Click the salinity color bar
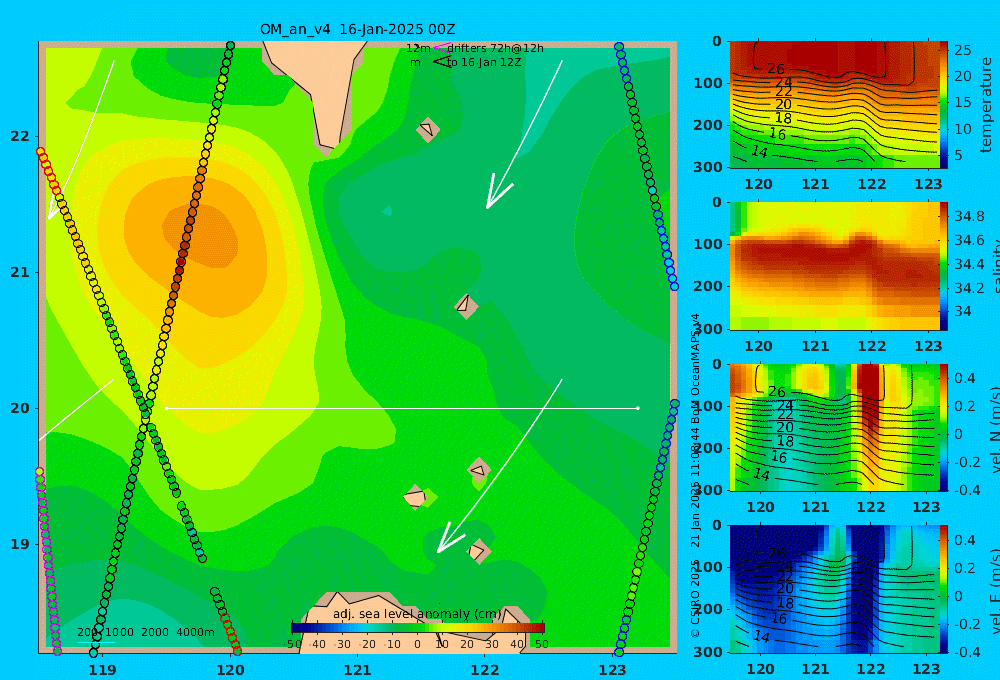 [x=944, y=266]
